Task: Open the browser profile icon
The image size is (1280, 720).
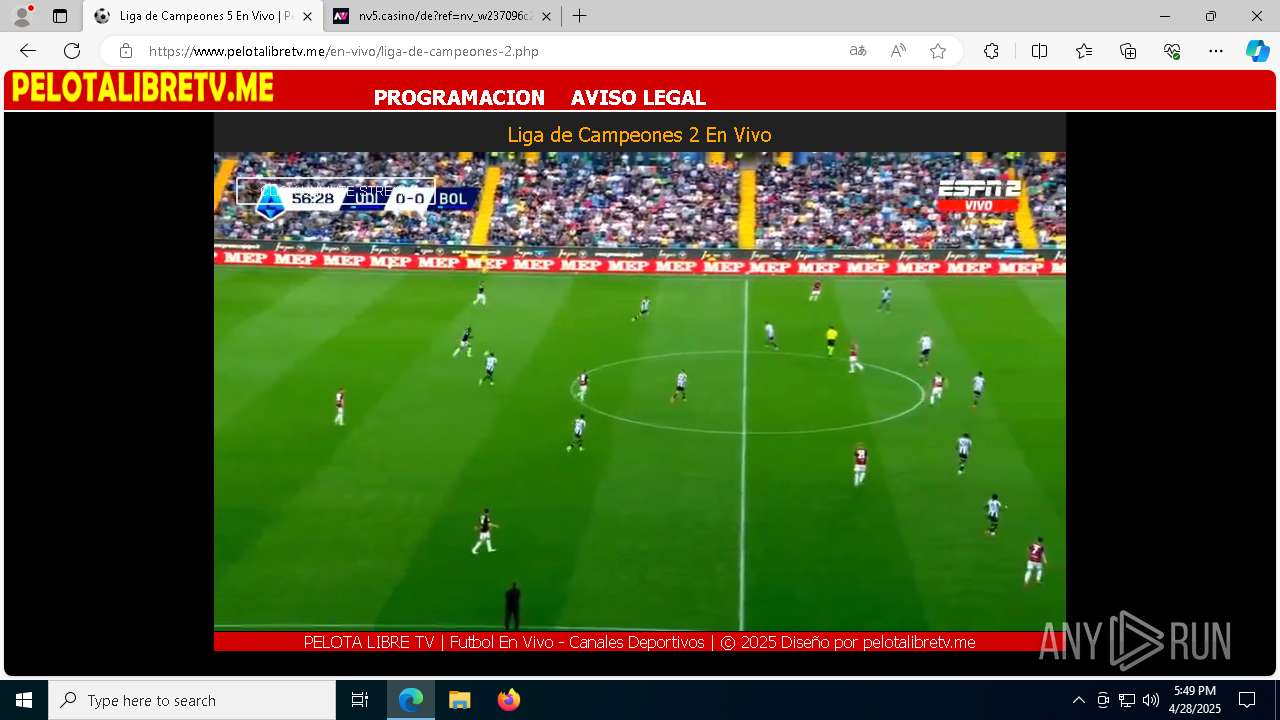Action: 21,16
